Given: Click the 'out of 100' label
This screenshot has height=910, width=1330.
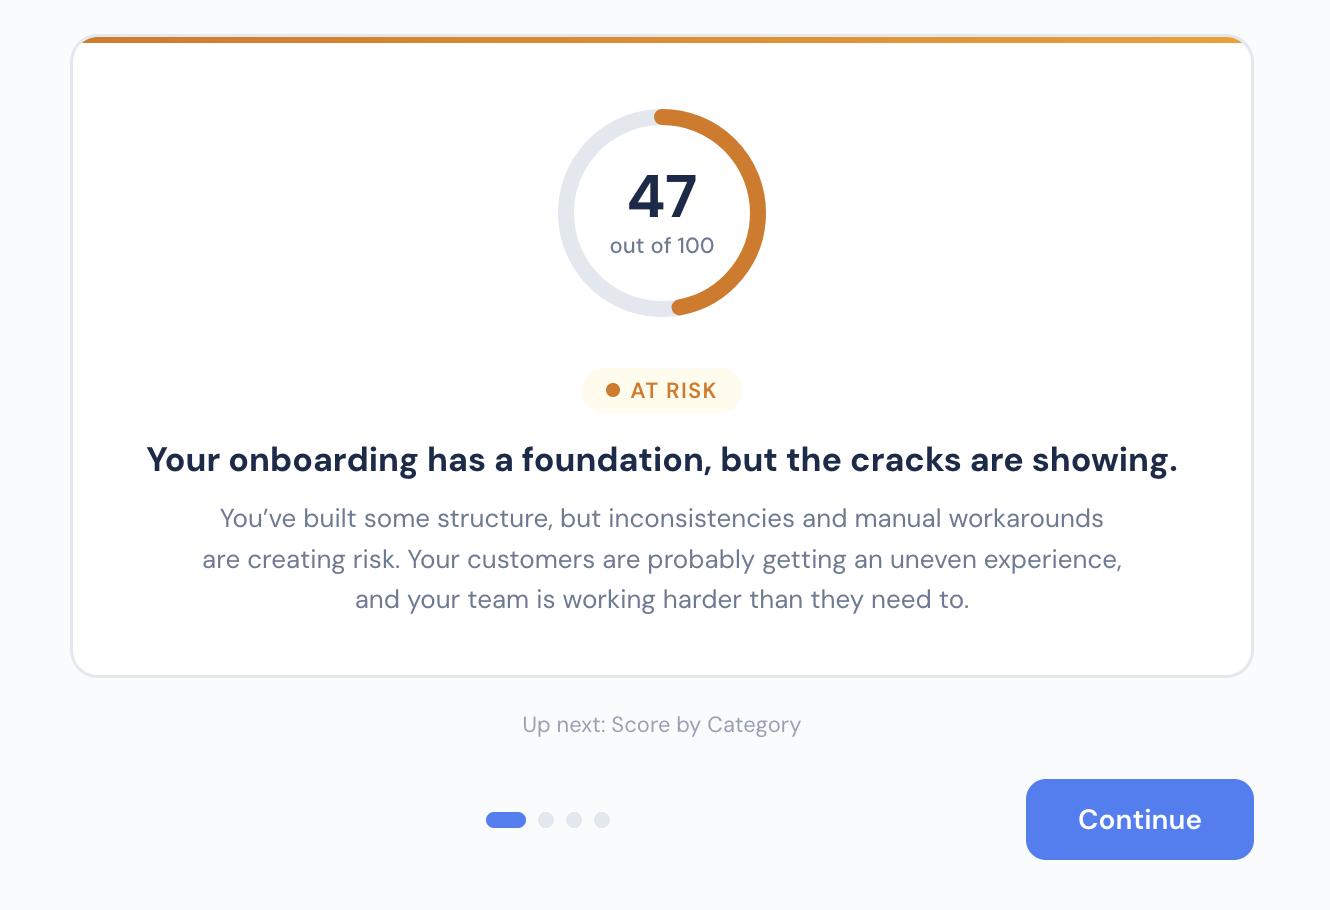Looking at the screenshot, I should click(662, 245).
